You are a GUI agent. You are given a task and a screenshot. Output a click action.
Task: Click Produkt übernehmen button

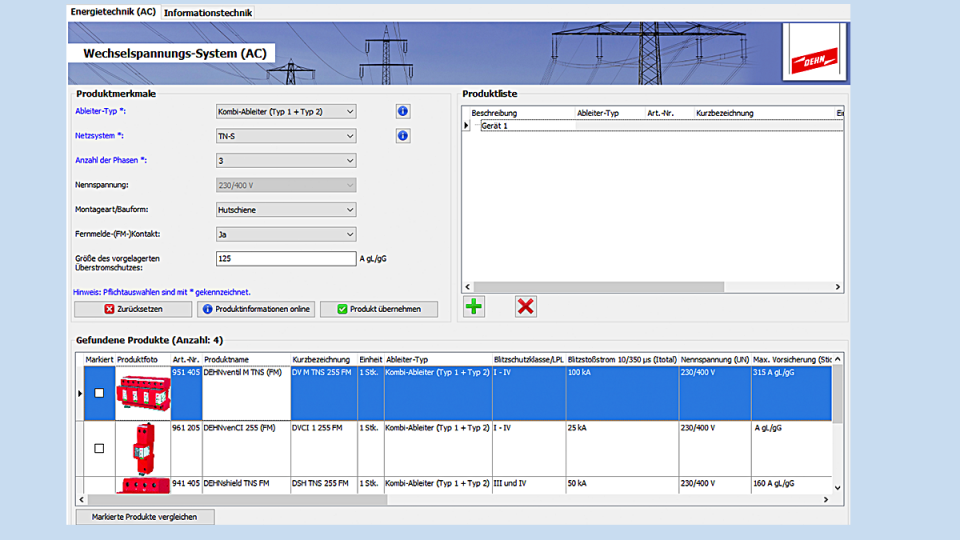pos(379,309)
